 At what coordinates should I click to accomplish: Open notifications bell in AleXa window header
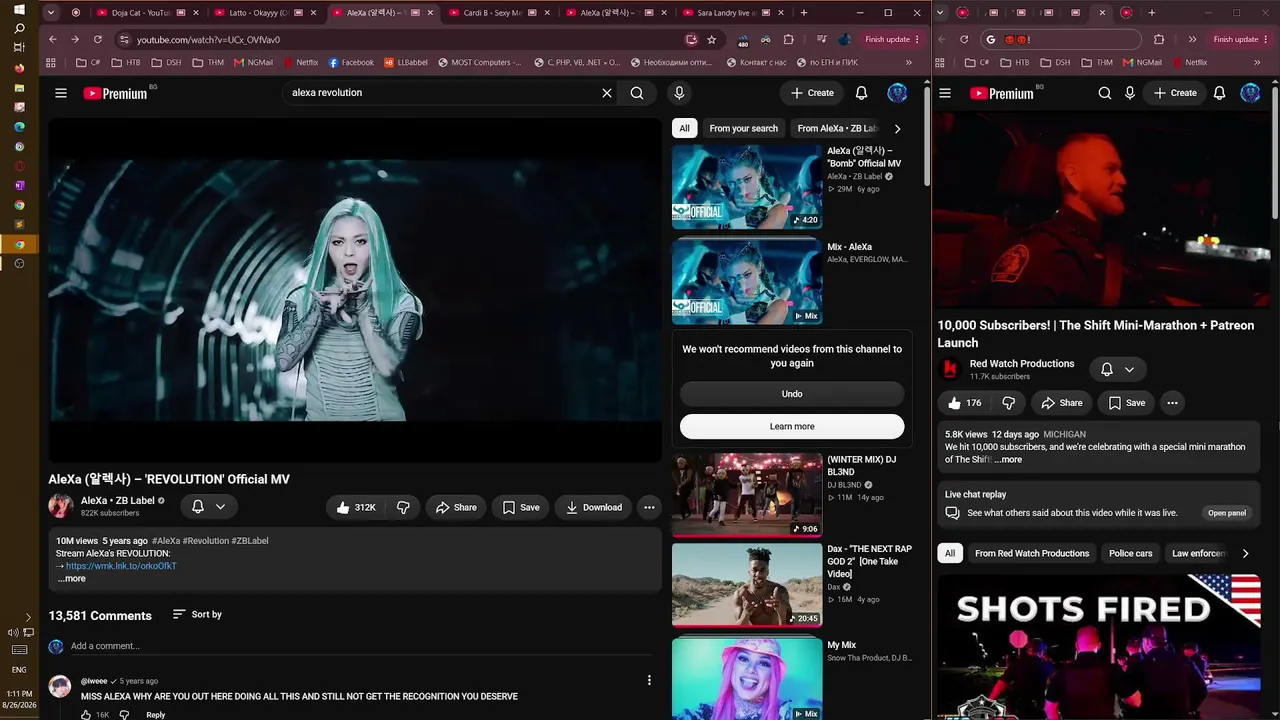(x=861, y=93)
